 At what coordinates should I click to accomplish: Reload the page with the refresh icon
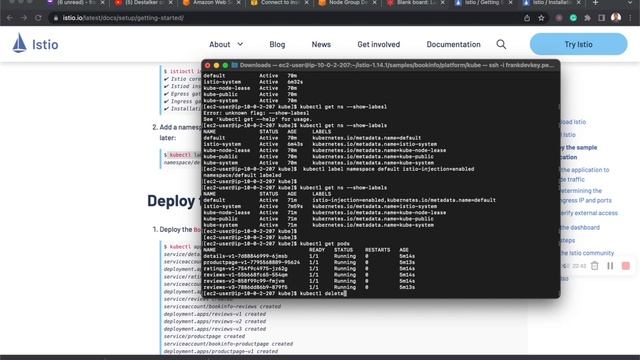pos(38,18)
